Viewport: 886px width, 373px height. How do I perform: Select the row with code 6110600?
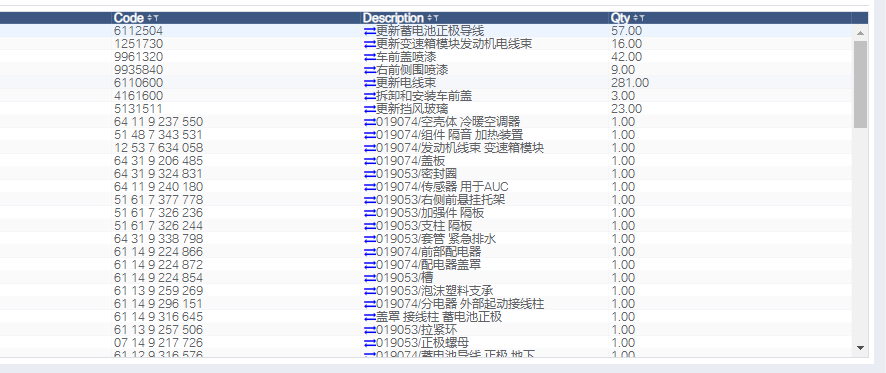[425, 83]
